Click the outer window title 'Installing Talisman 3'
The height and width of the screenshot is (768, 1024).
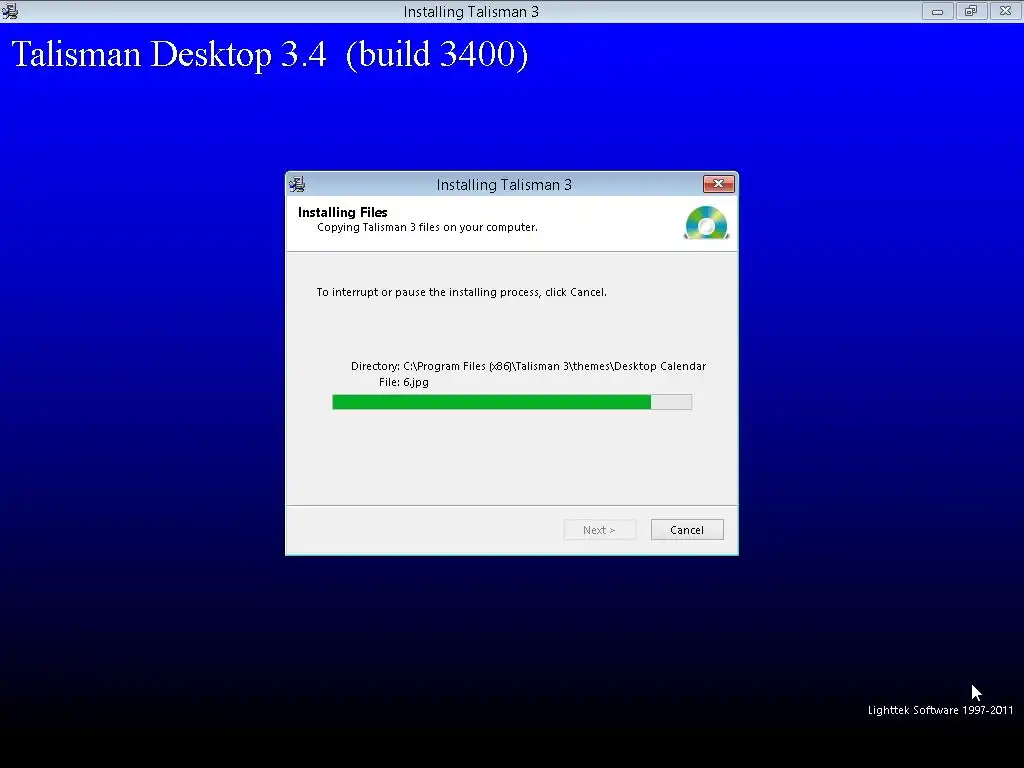tap(471, 12)
